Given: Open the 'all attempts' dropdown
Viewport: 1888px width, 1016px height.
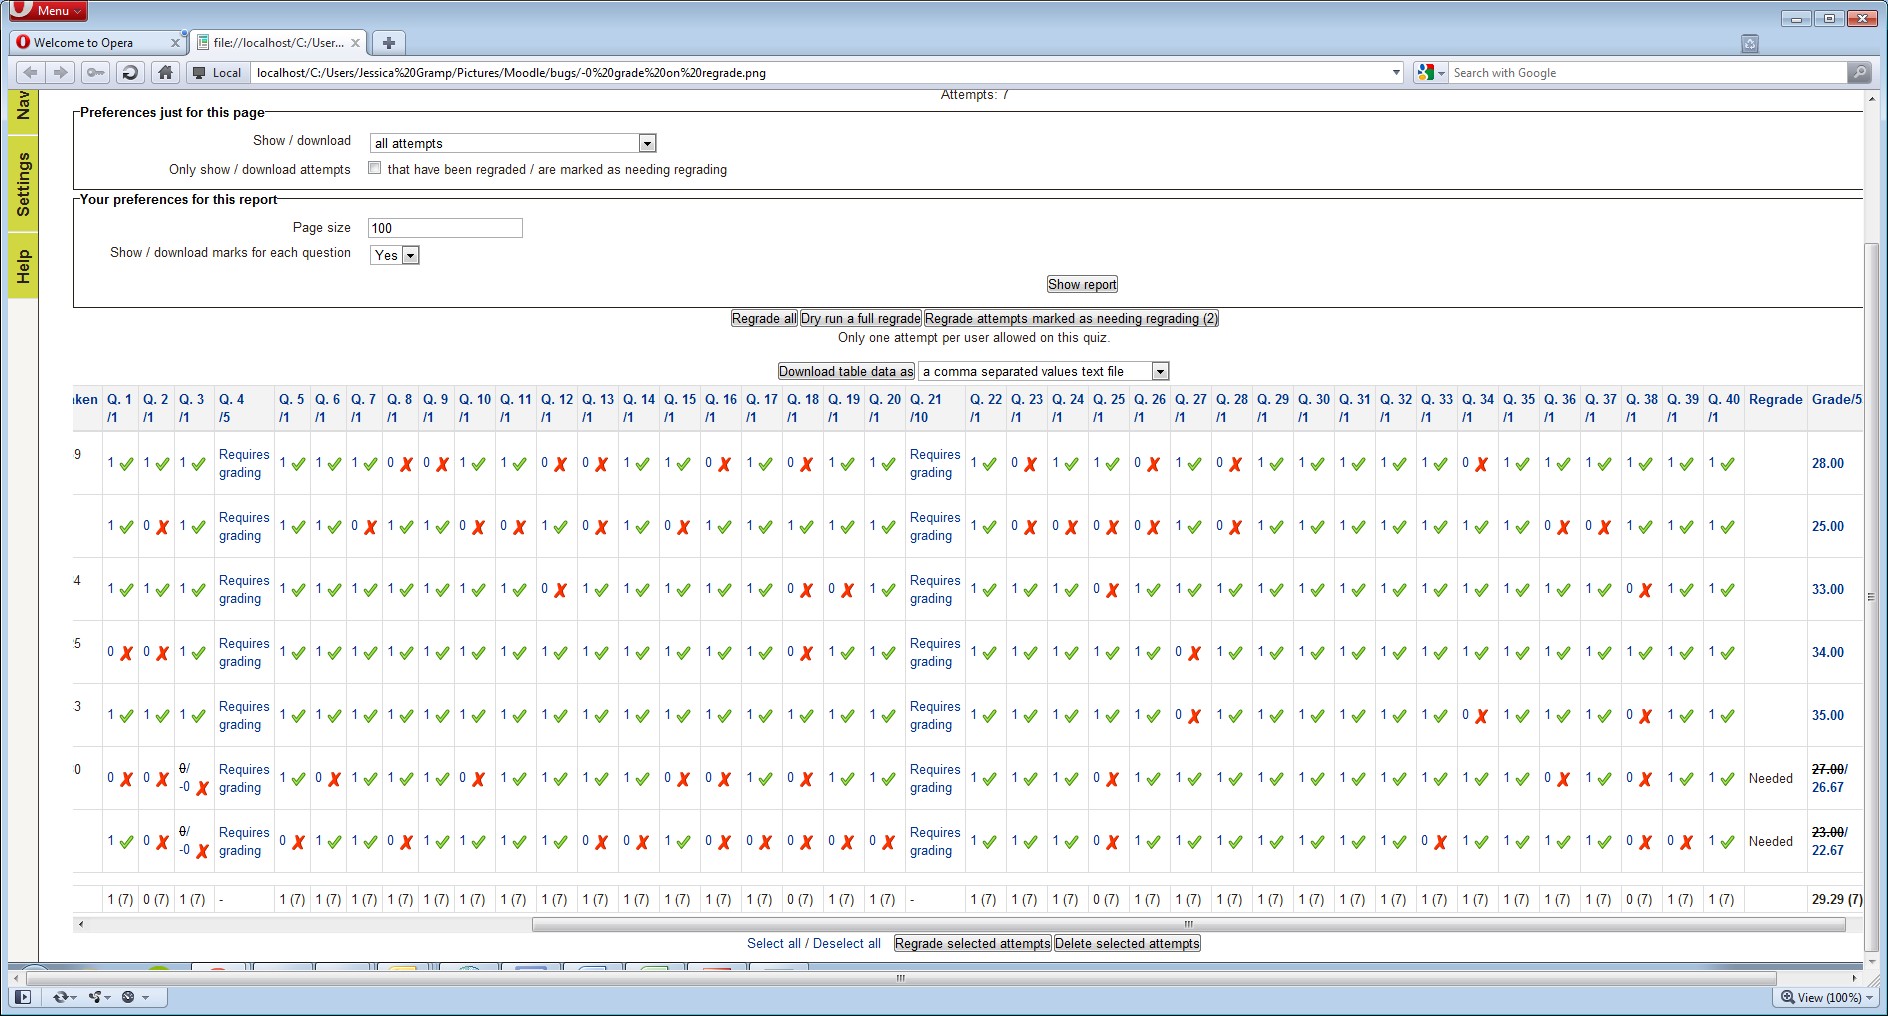Looking at the screenshot, I should point(513,143).
